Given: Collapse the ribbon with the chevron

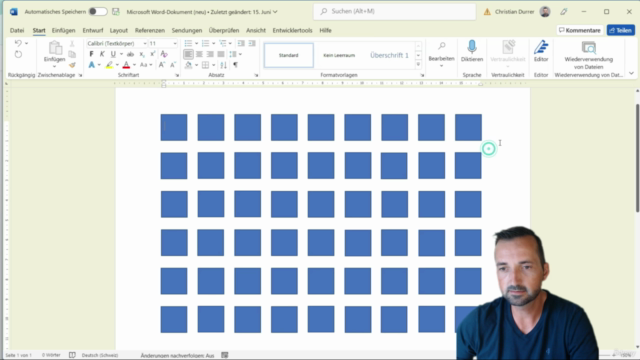Looking at the screenshot, I should [x=631, y=73].
